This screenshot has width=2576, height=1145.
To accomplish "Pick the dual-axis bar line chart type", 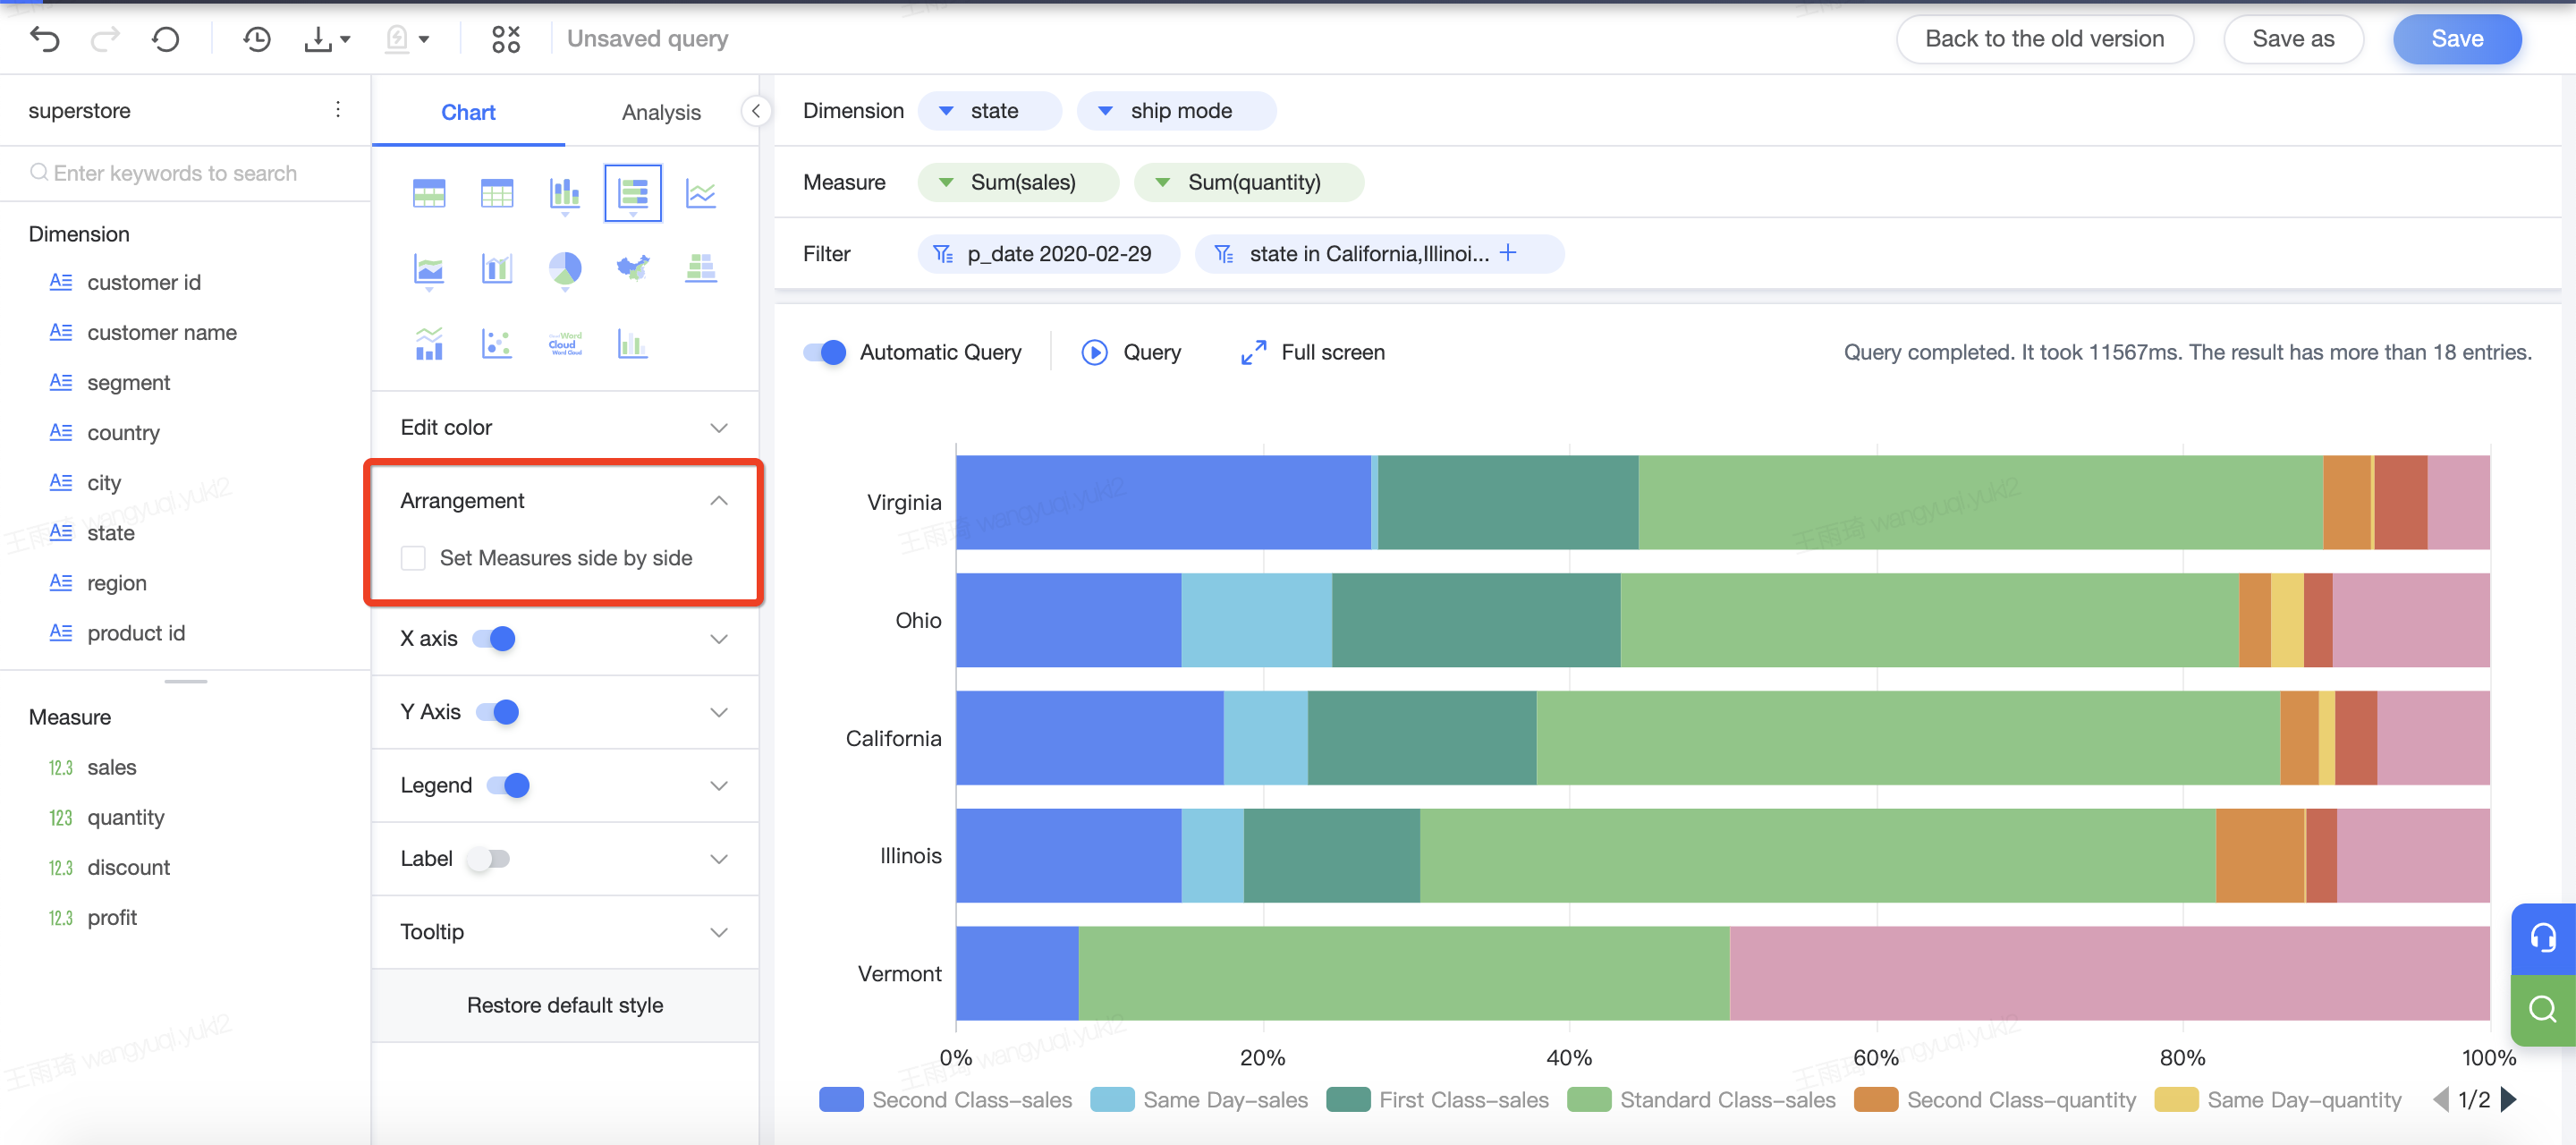I will click(x=497, y=269).
